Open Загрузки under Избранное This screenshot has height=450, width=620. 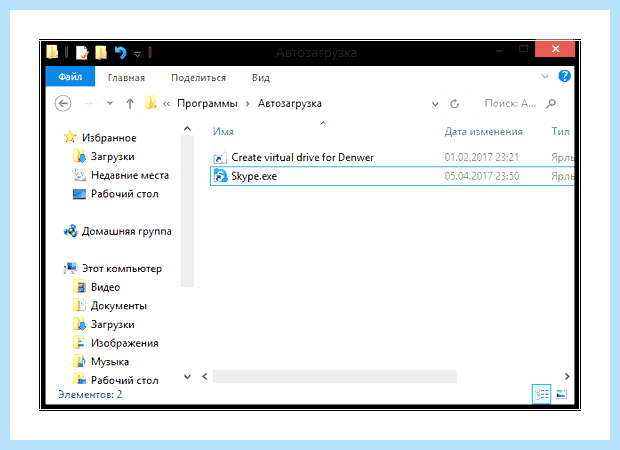pos(113,157)
